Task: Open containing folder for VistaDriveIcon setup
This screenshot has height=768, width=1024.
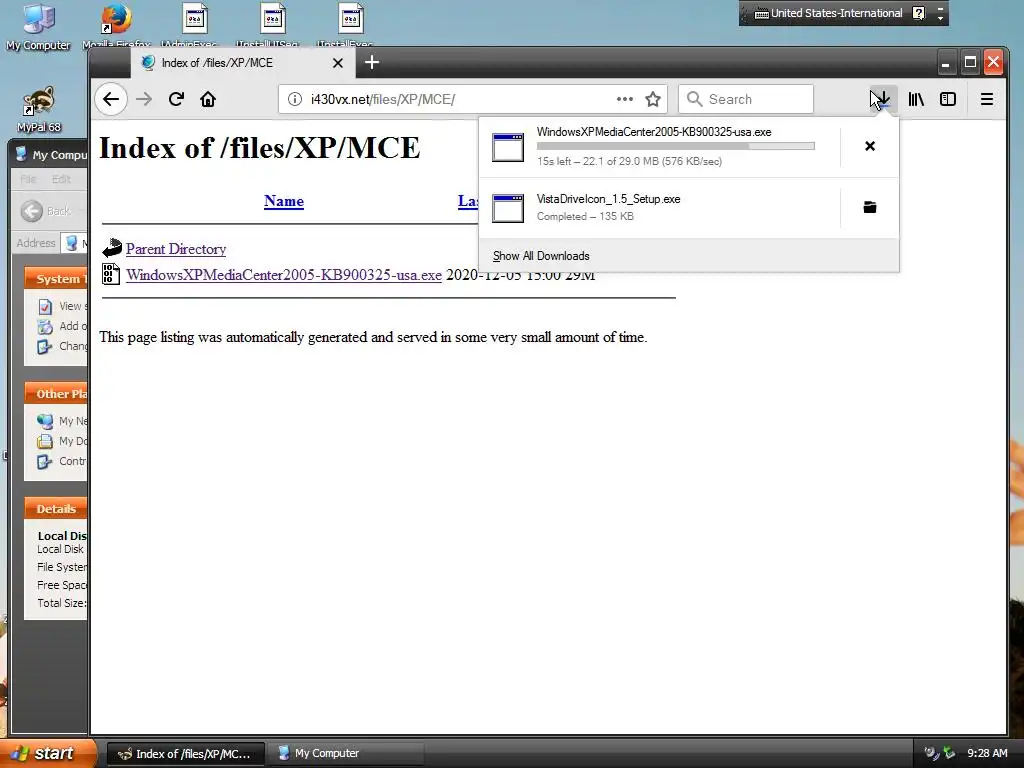Action: (870, 208)
